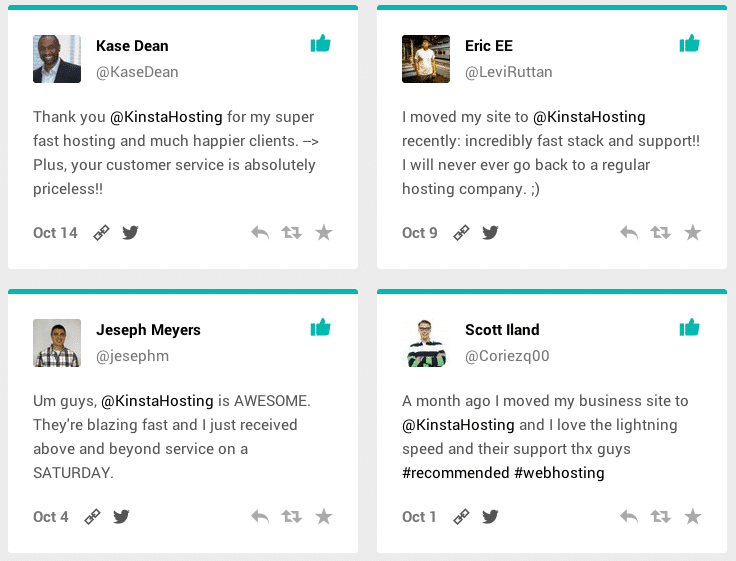This screenshot has width=736, height=561.
Task: Reply to Scott Iland's tweet
Action: coord(629,516)
